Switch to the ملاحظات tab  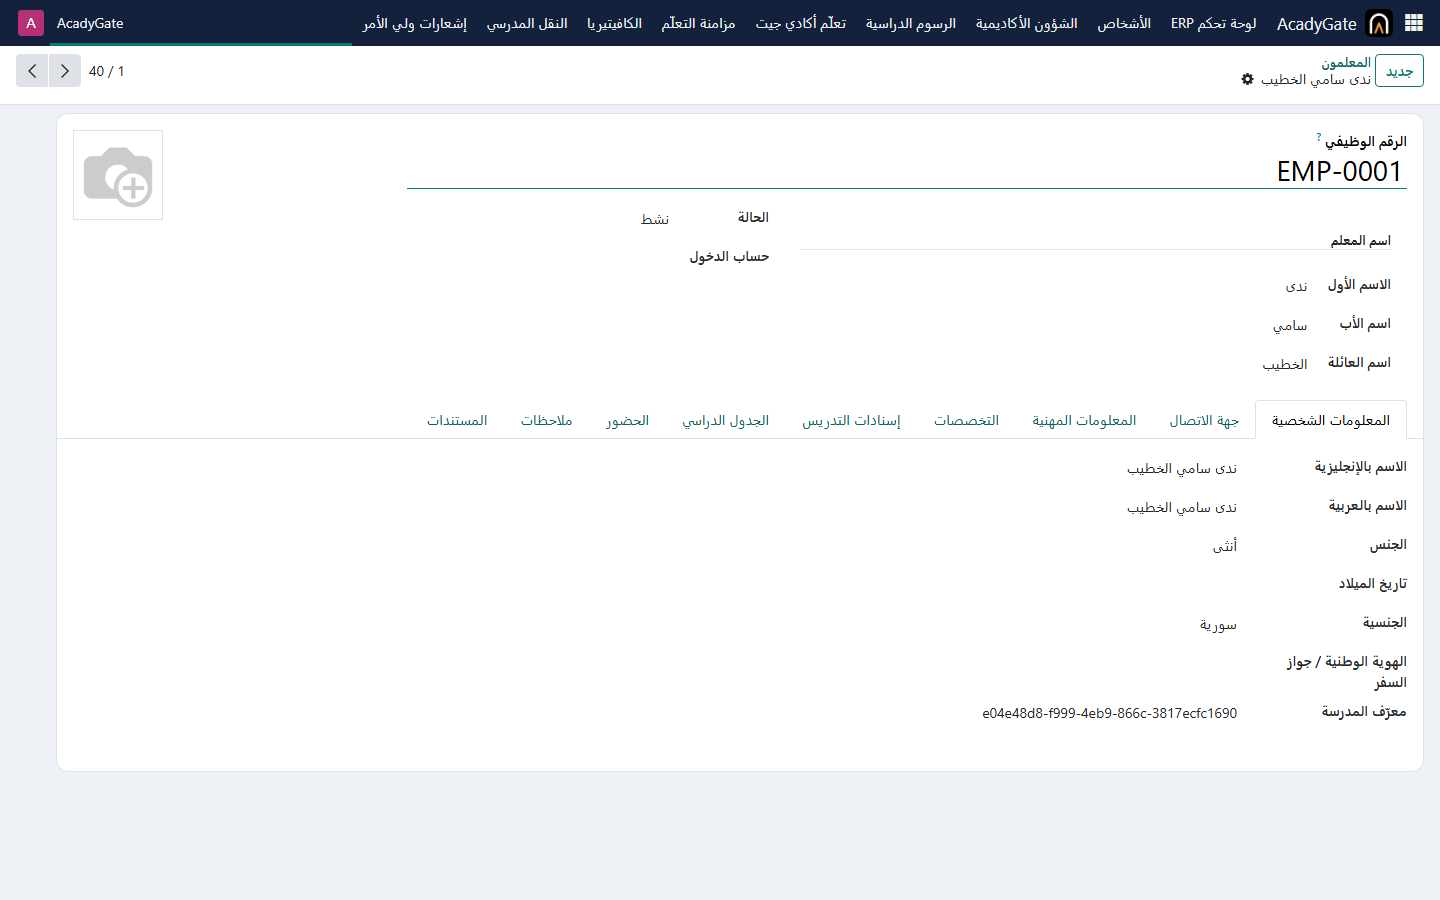pos(546,420)
